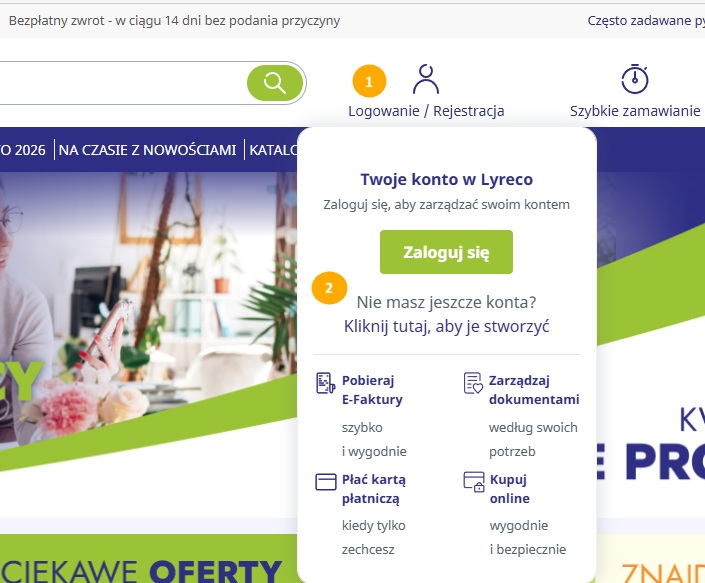Viewport: 705px width, 583px height.
Task: Open Szybkie zamawianie
Action: tap(635, 111)
